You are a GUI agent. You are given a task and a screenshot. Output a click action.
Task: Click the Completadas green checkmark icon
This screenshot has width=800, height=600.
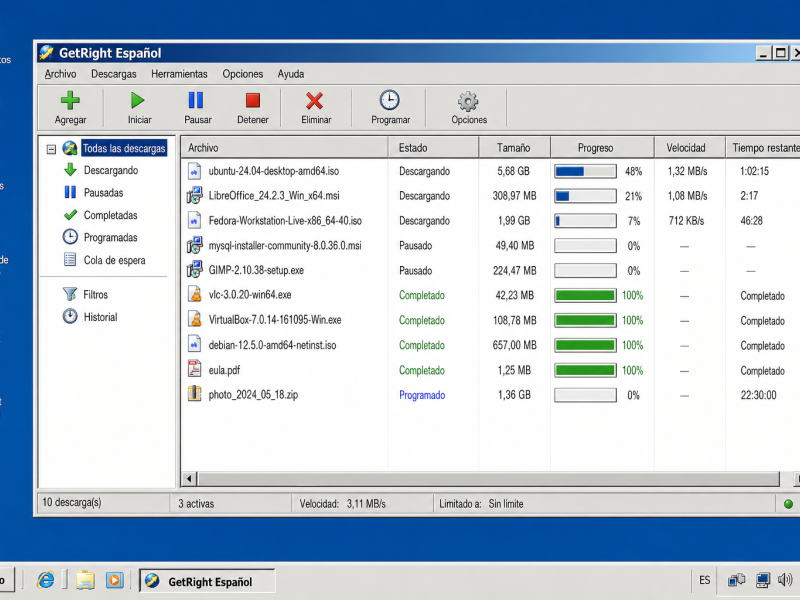coord(70,215)
